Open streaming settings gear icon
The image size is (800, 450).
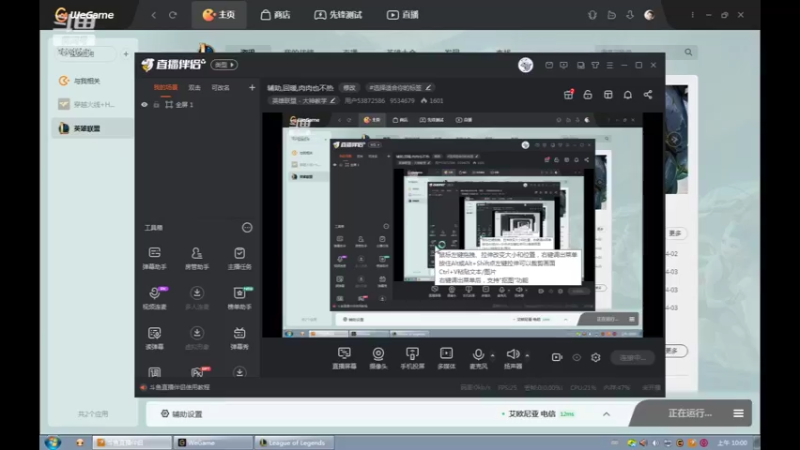[x=595, y=357]
